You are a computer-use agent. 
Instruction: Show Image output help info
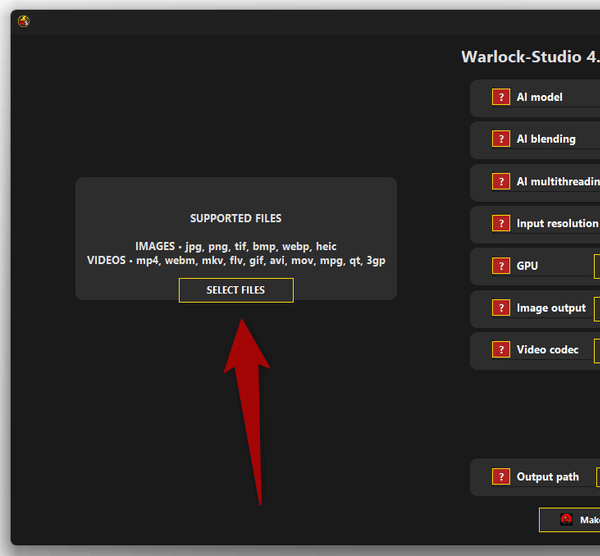[501, 308]
